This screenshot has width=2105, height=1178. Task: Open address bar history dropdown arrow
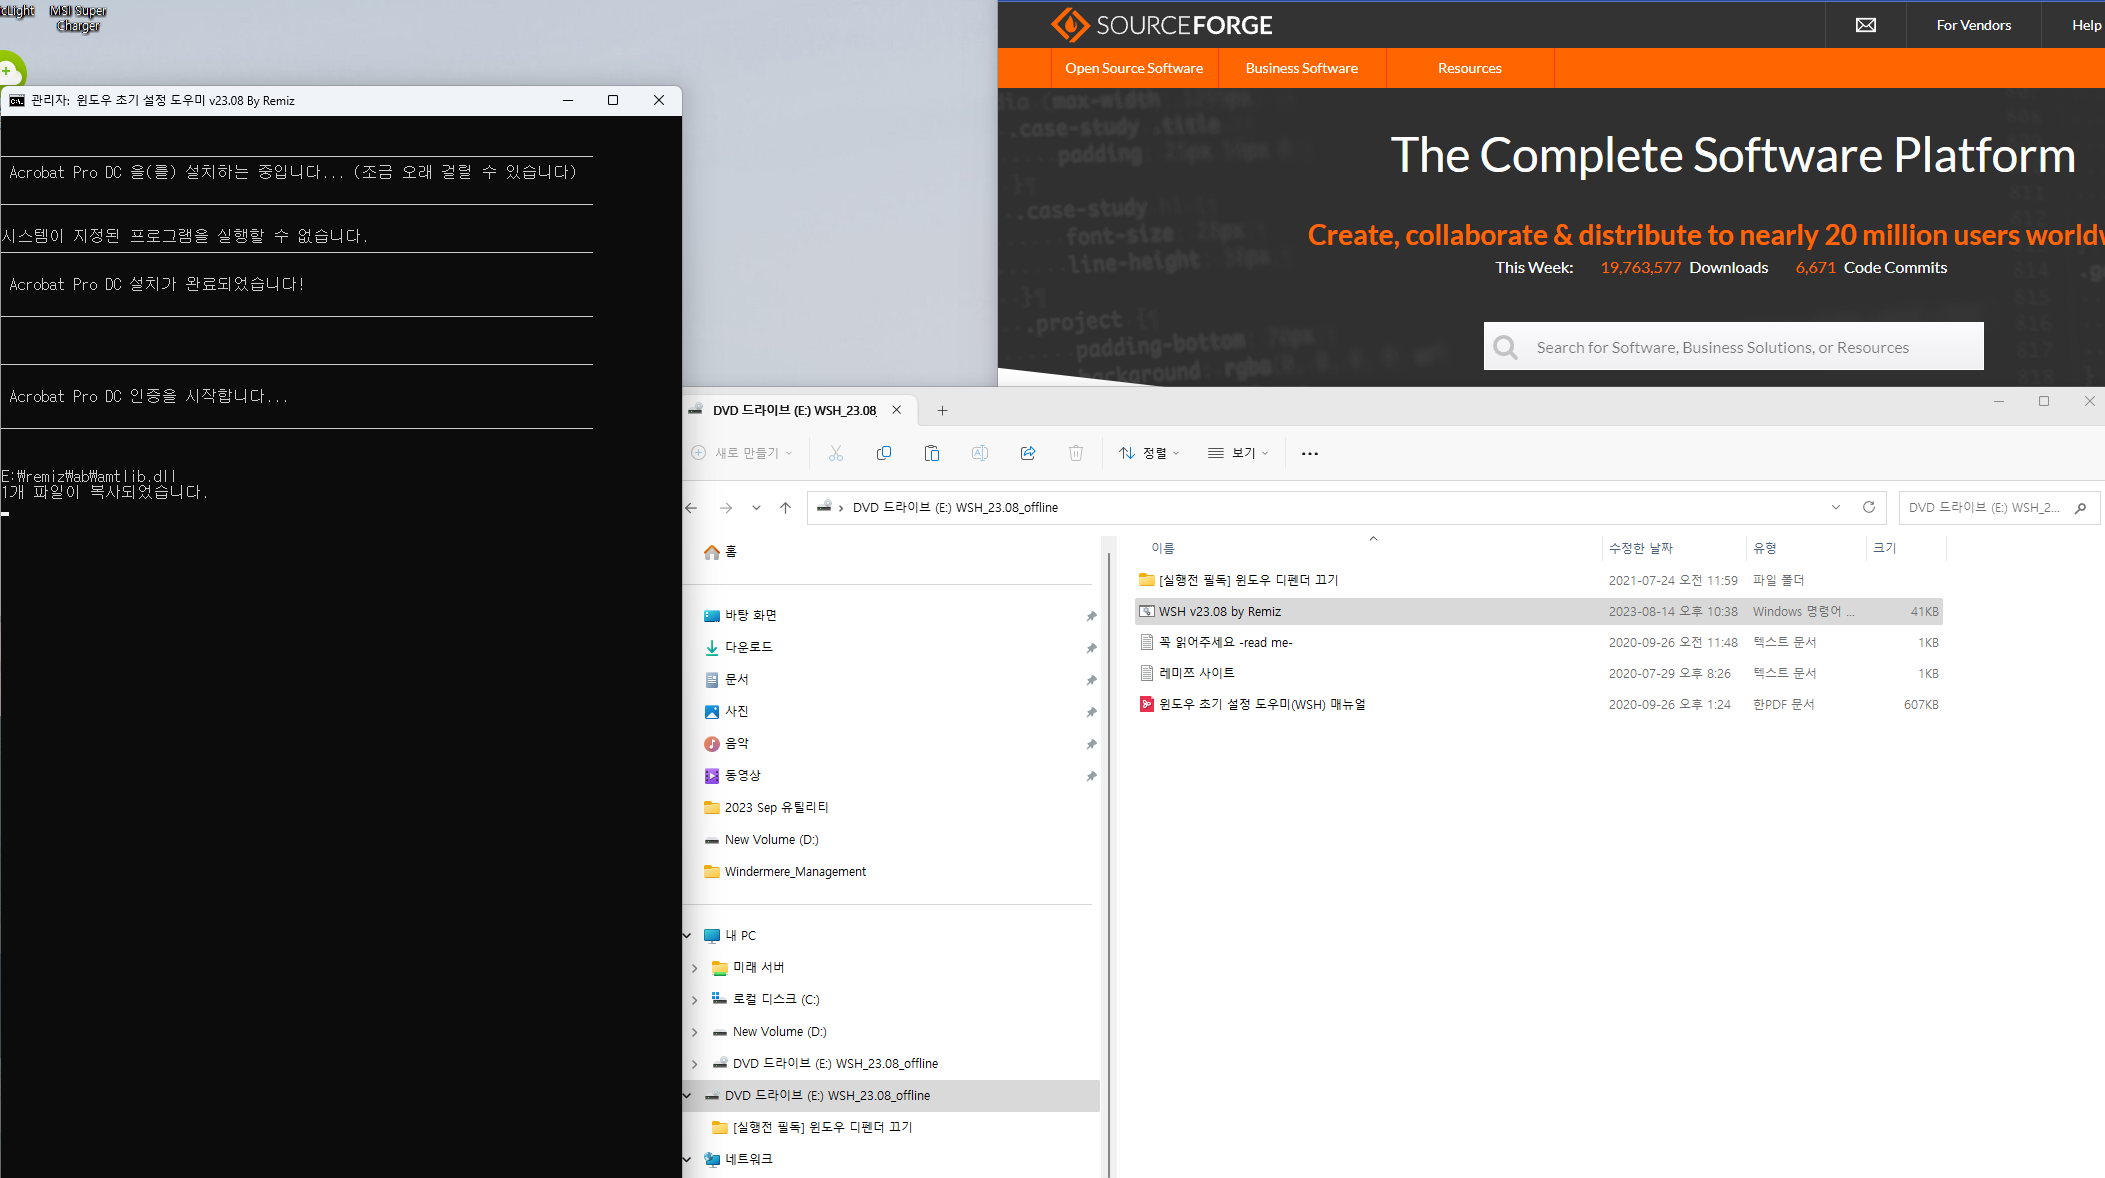pyautogui.click(x=1836, y=507)
